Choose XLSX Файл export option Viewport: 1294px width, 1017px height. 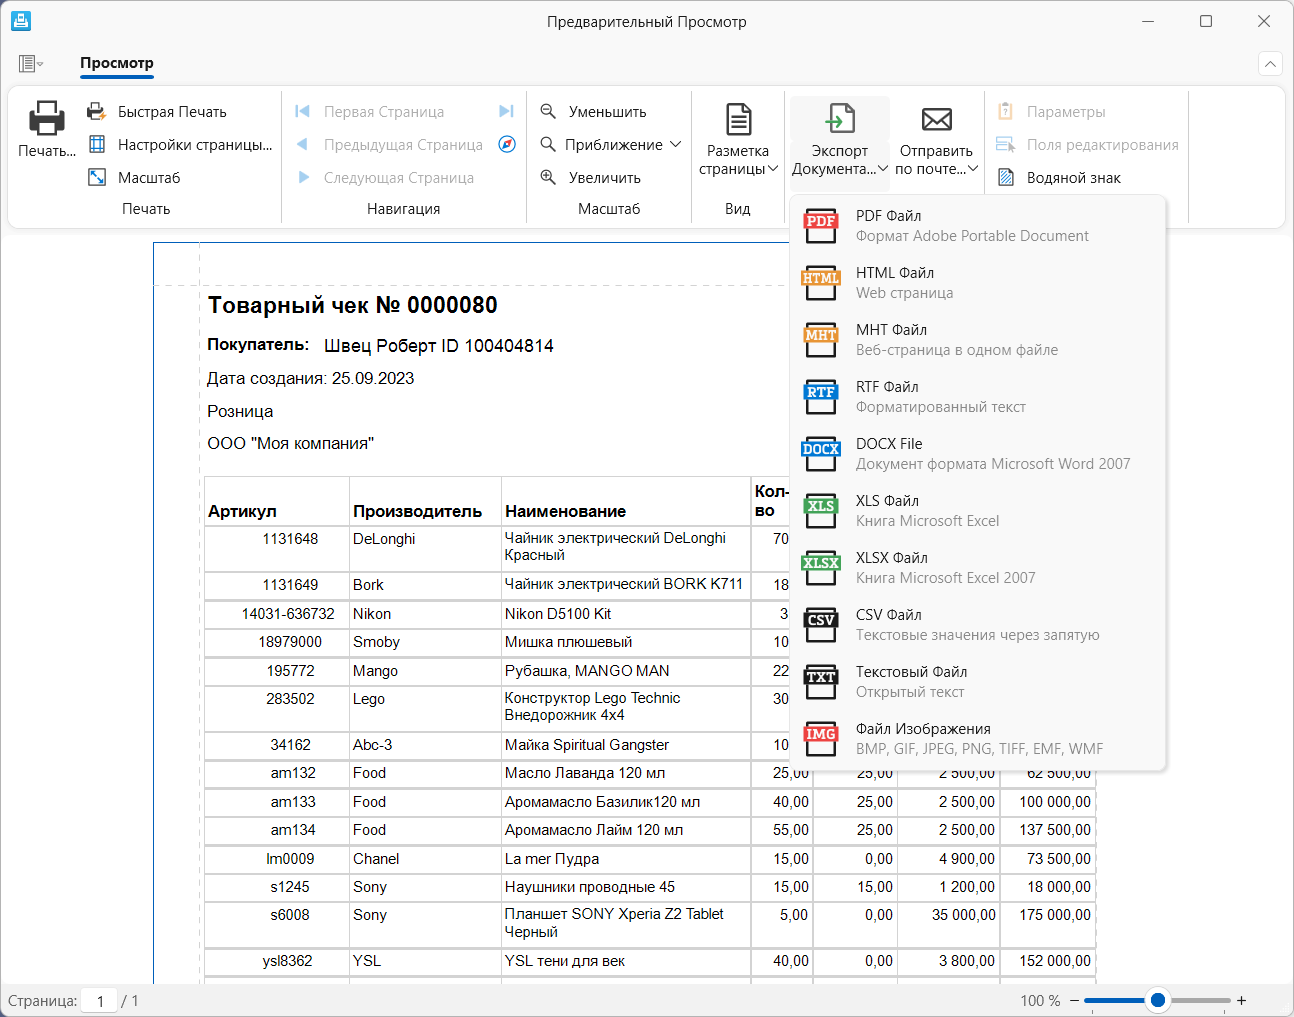[978, 568]
